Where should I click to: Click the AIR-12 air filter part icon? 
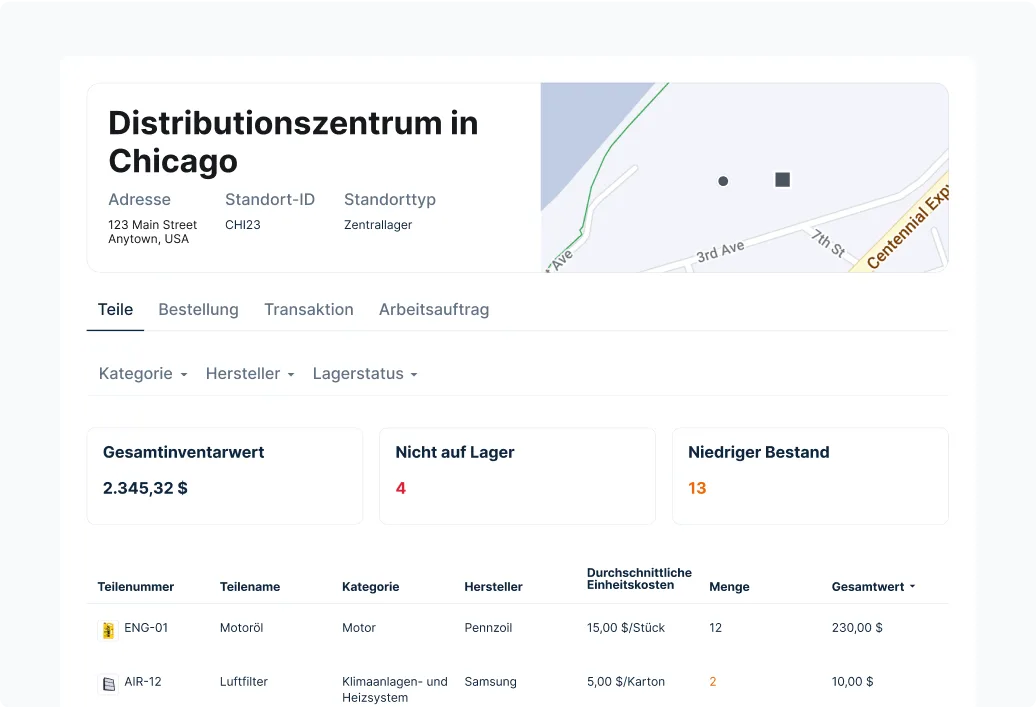pyautogui.click(x=108, y=684)
